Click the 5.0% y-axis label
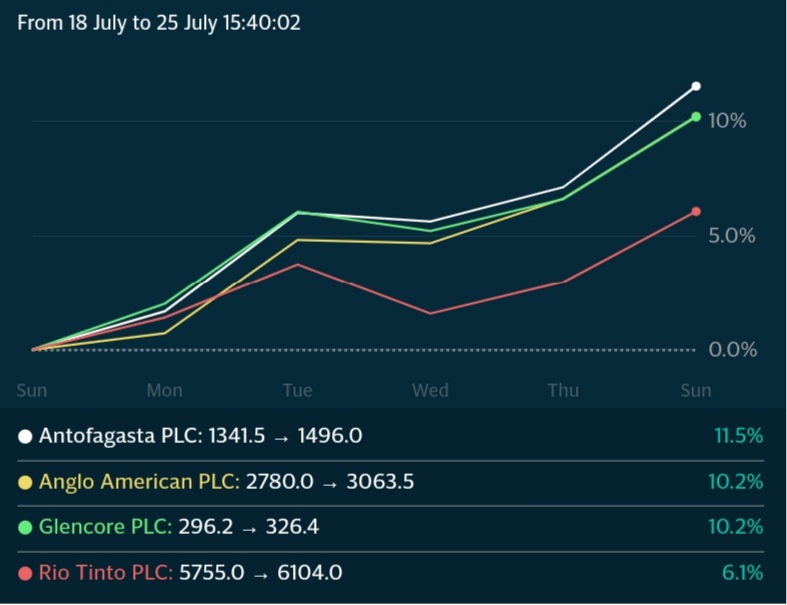This screenshot has width=787, height=605. pyautogui.click(x=732, y=236)
